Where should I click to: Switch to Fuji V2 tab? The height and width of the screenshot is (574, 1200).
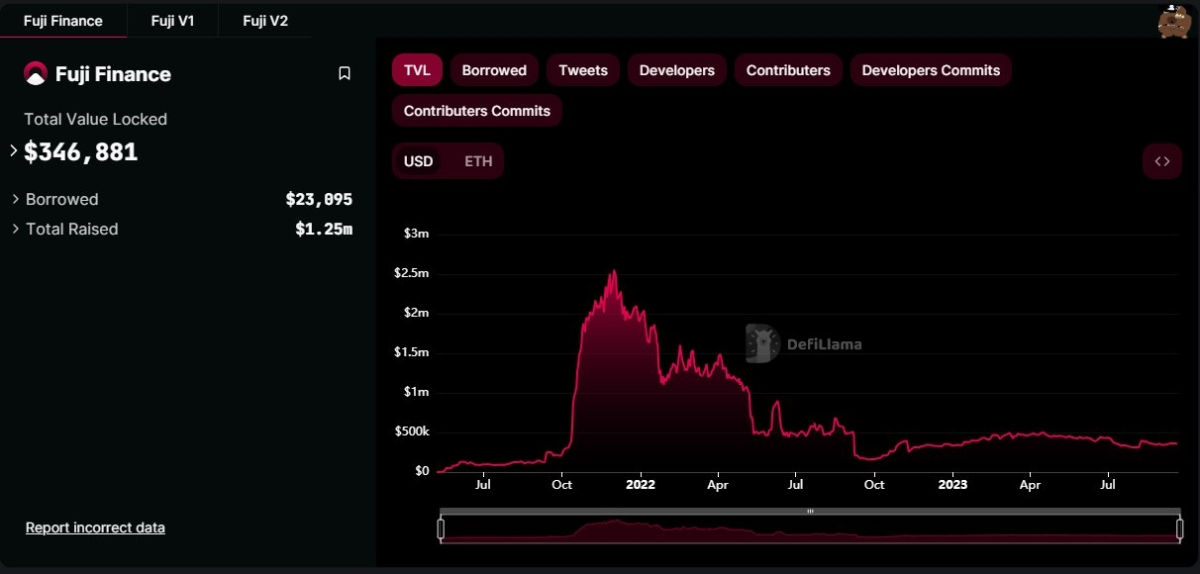point(265,20)
